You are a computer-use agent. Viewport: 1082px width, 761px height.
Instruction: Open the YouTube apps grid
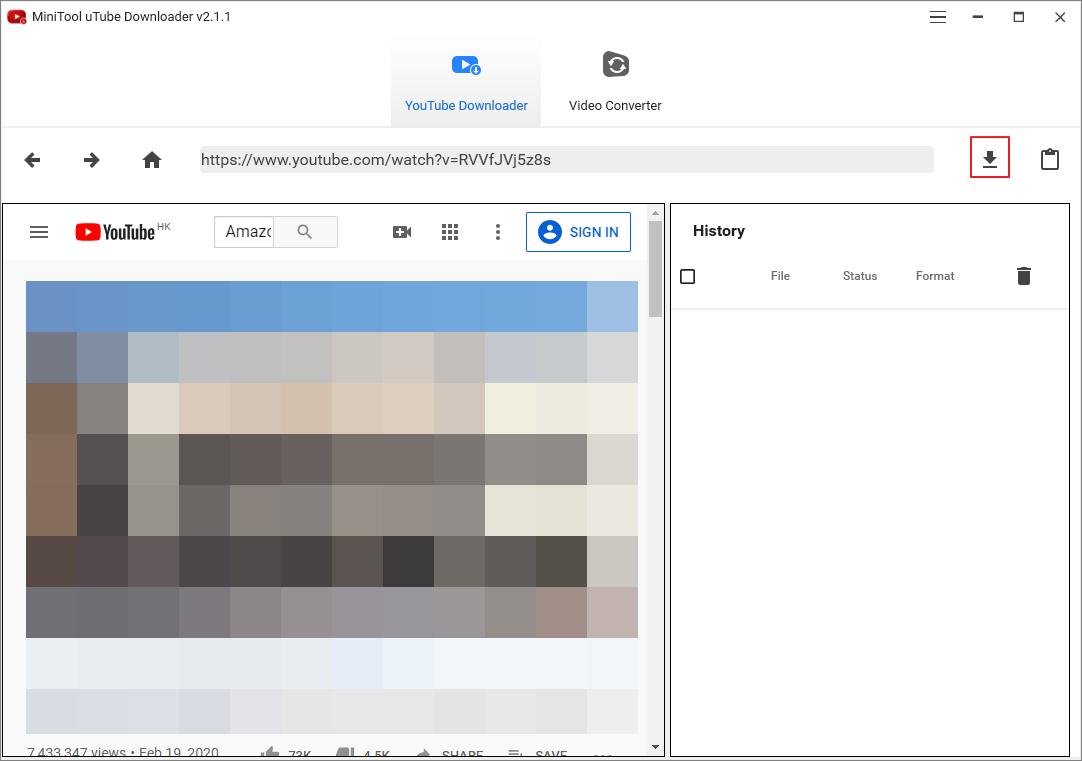click(x=450, y=232)
